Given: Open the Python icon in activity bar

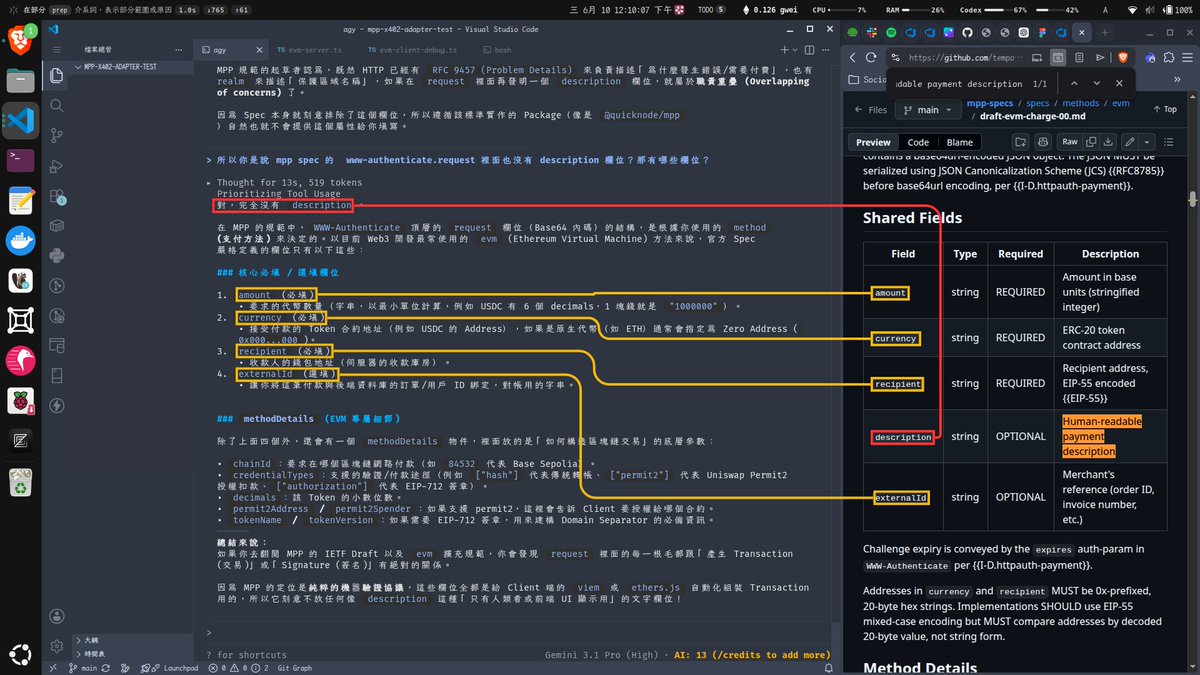Looking at the screenshot, I should point(55,255).
